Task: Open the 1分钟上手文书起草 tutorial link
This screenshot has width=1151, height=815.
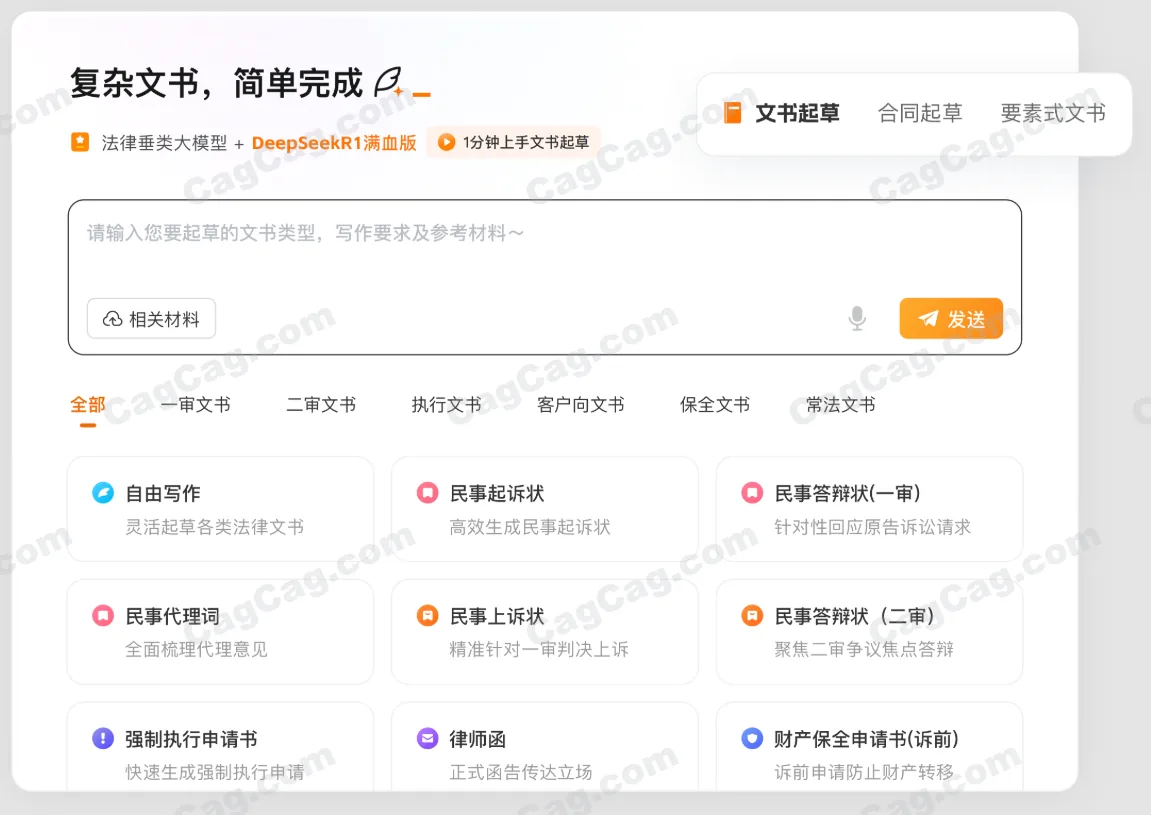Action: 514,142
